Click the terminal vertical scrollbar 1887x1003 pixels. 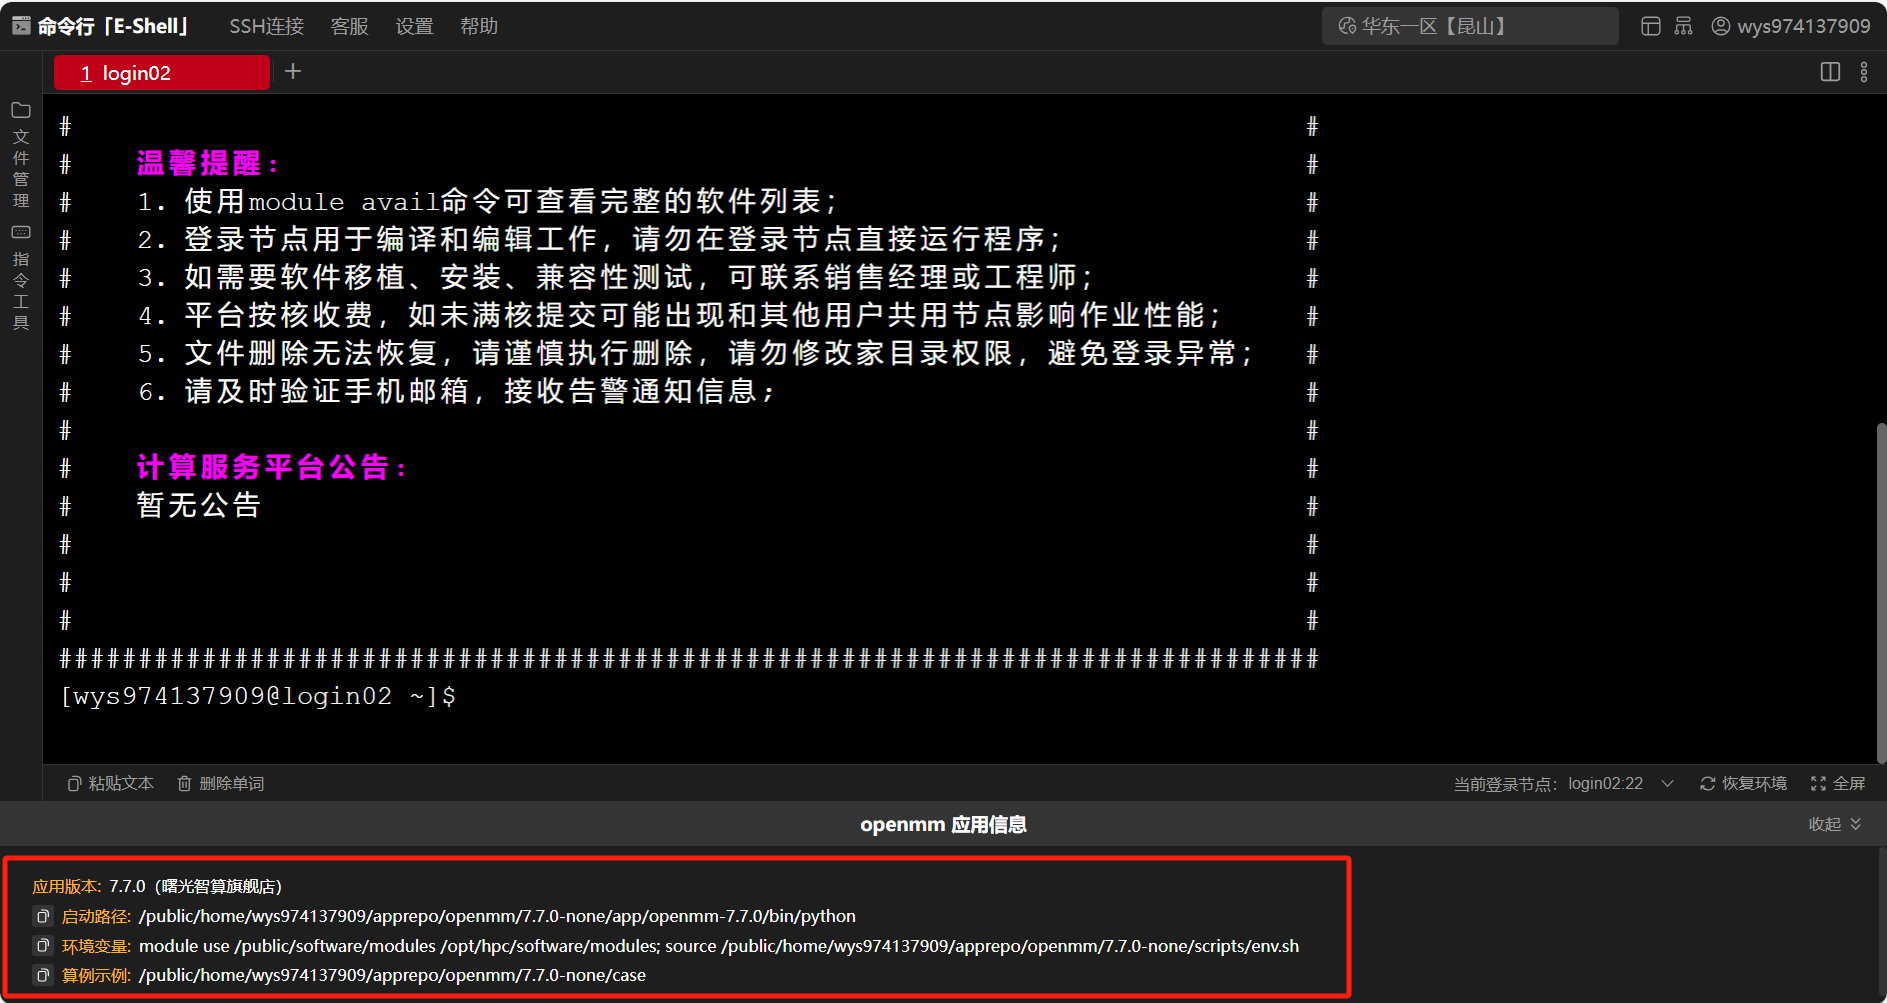click(x=1881, y=590)
